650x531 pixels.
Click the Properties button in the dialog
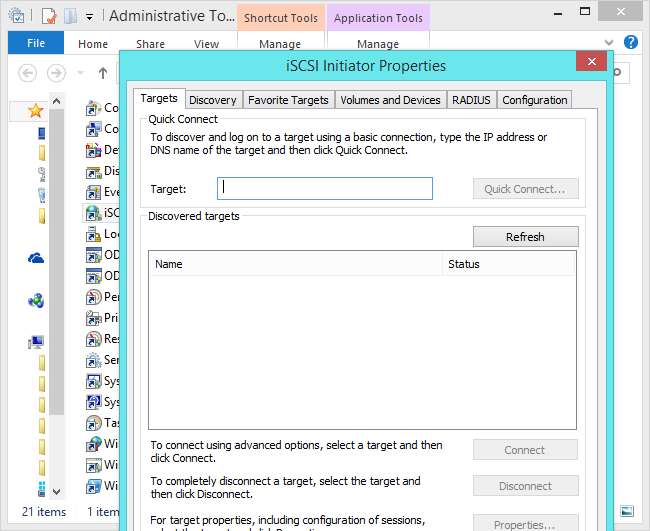click(525, 523)
